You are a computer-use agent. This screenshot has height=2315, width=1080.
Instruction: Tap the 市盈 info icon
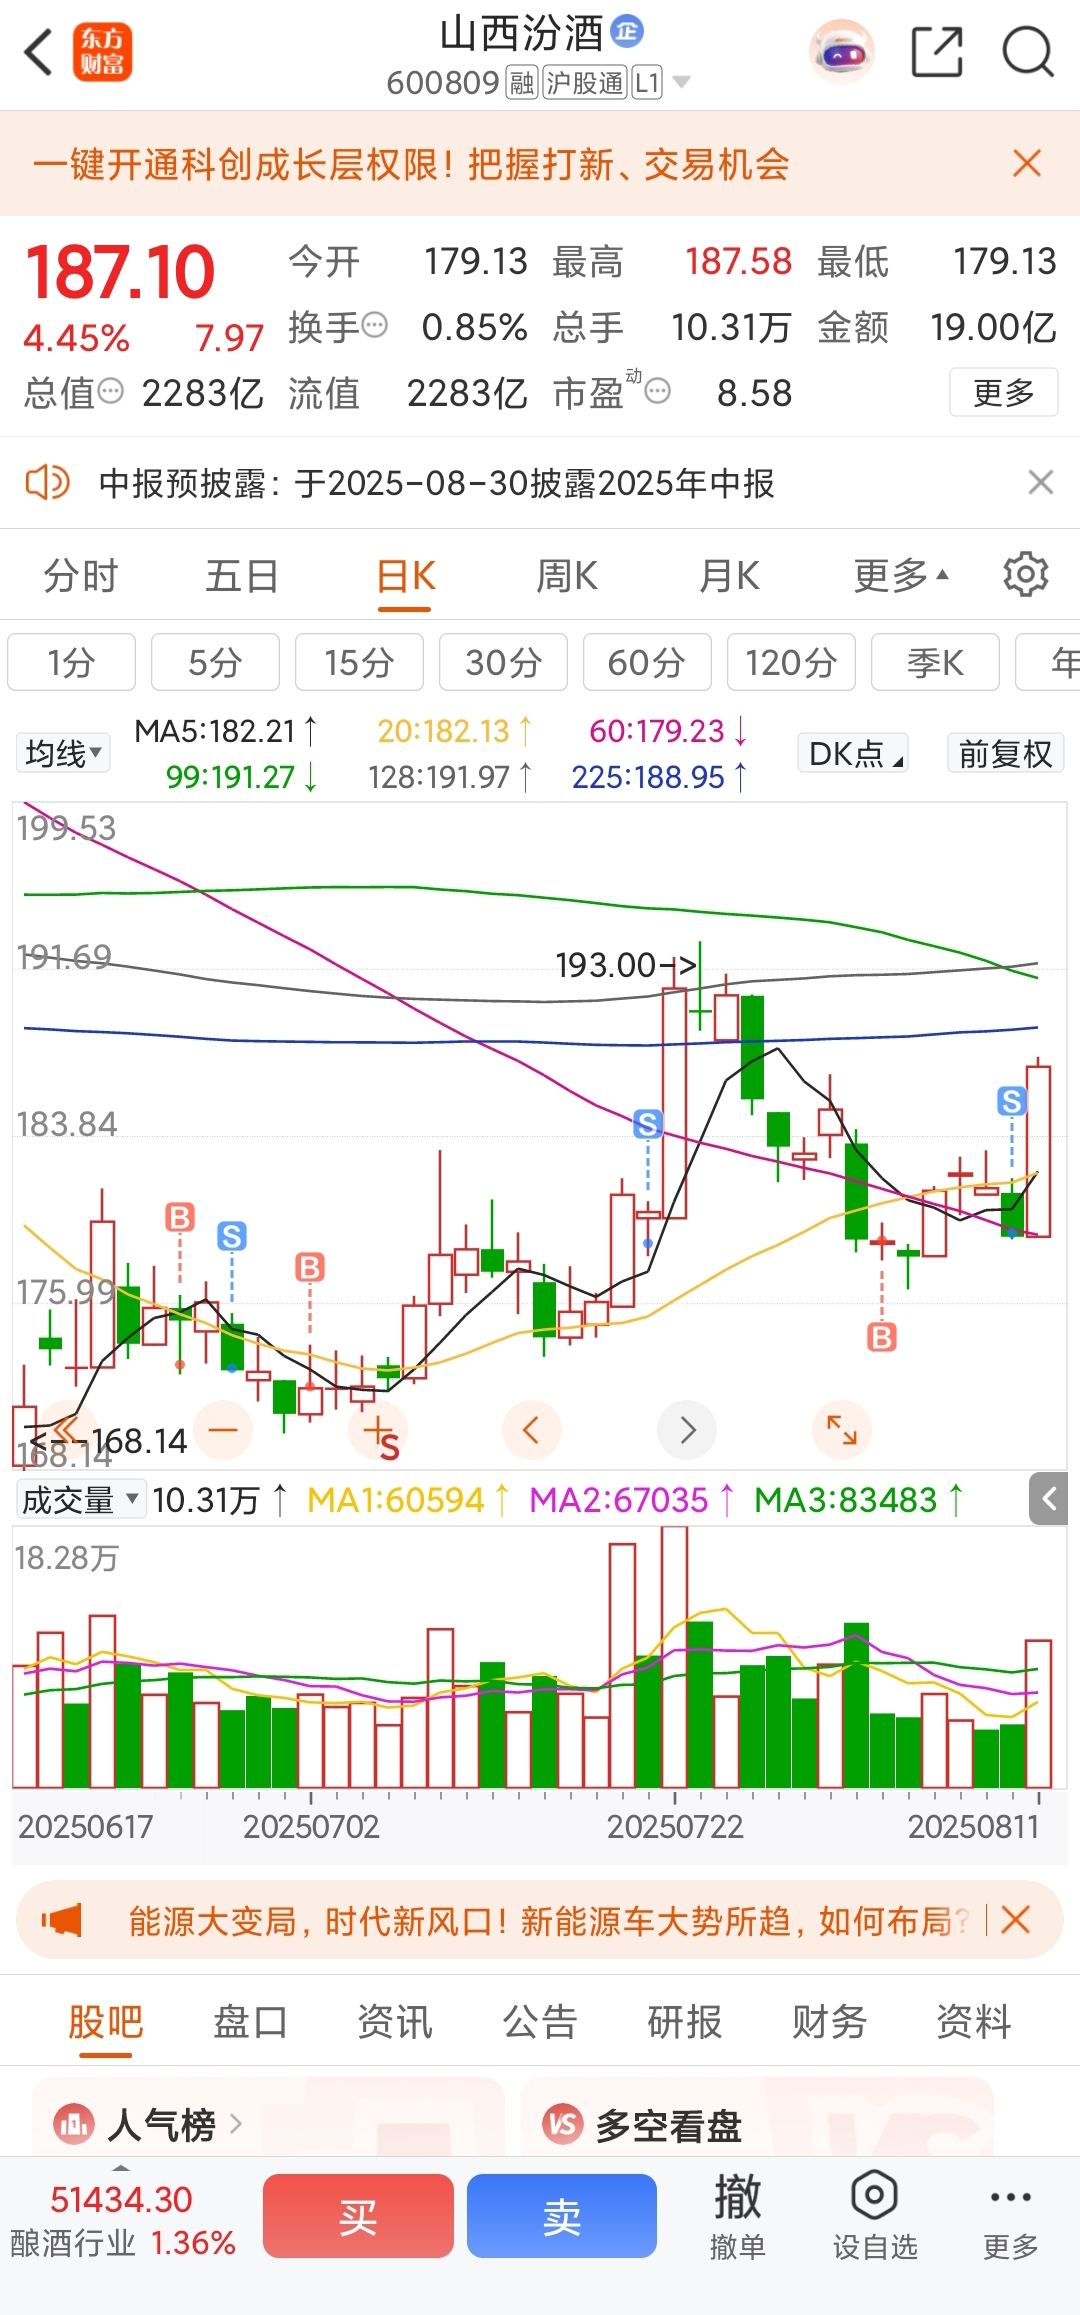point(657,391)
